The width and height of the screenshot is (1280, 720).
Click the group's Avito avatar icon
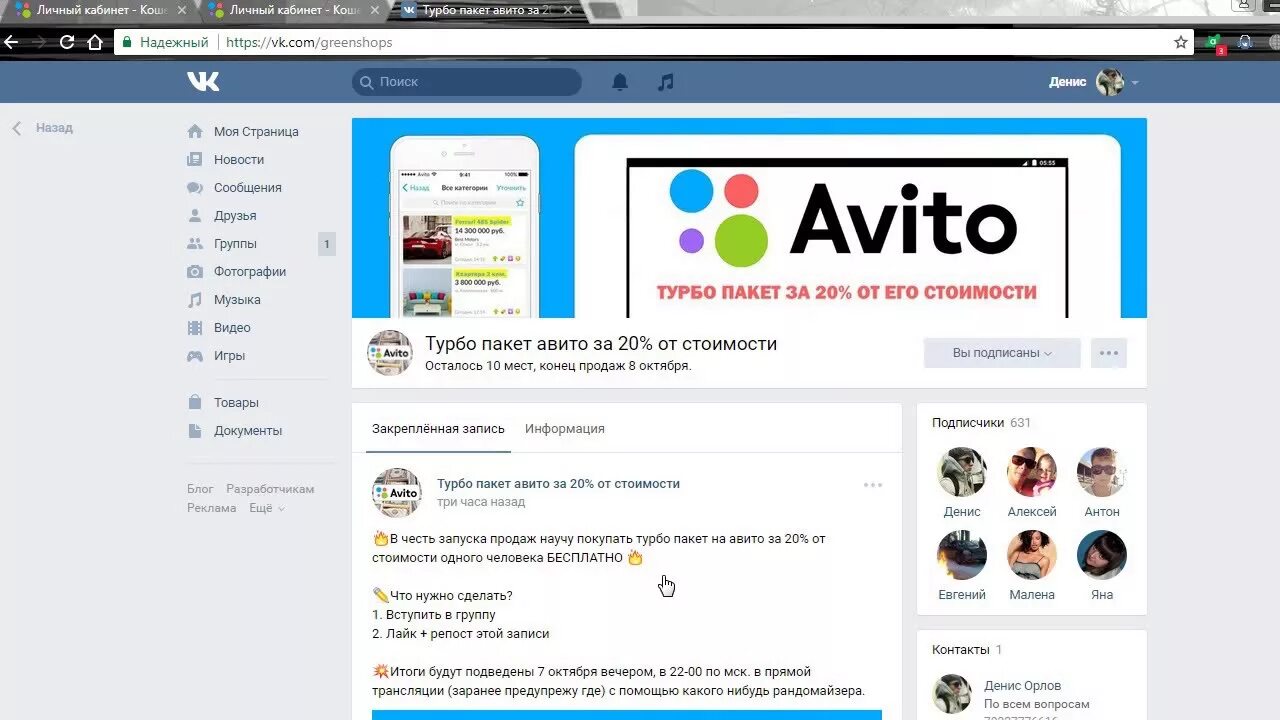click(389, 353)
